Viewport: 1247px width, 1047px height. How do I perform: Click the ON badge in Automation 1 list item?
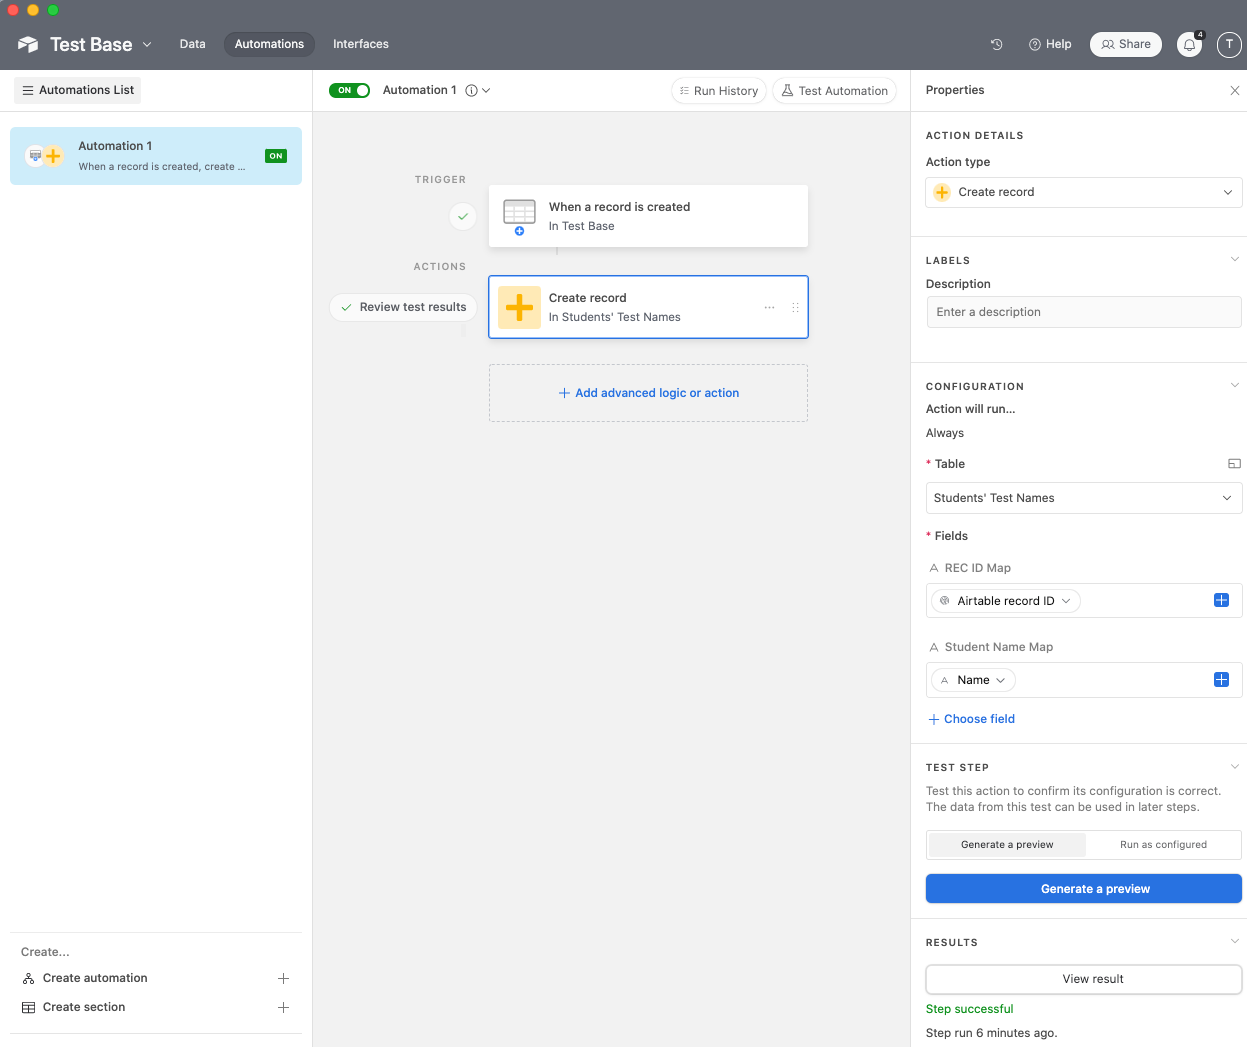tap(276, 156)
